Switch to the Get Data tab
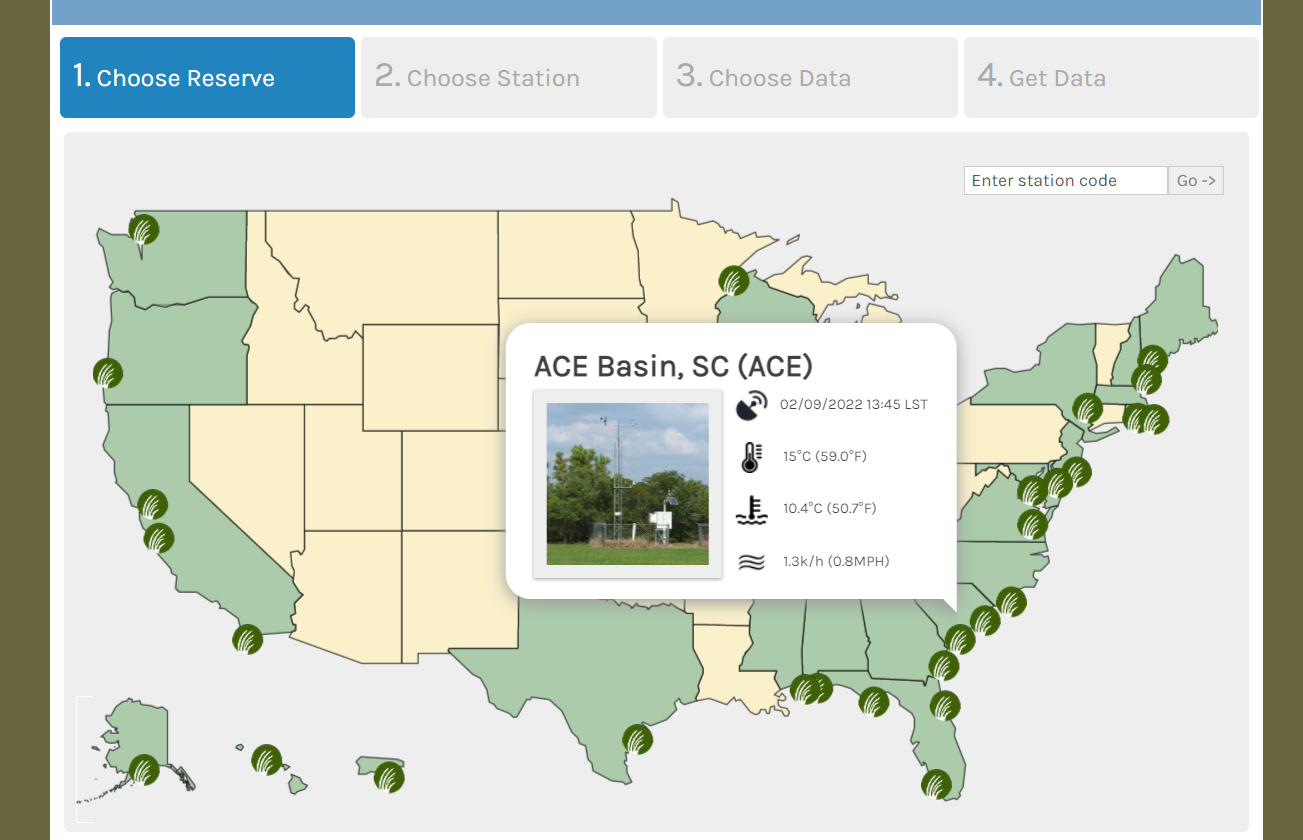This screenshot has width=1303, height=840. pos(1110,77)
